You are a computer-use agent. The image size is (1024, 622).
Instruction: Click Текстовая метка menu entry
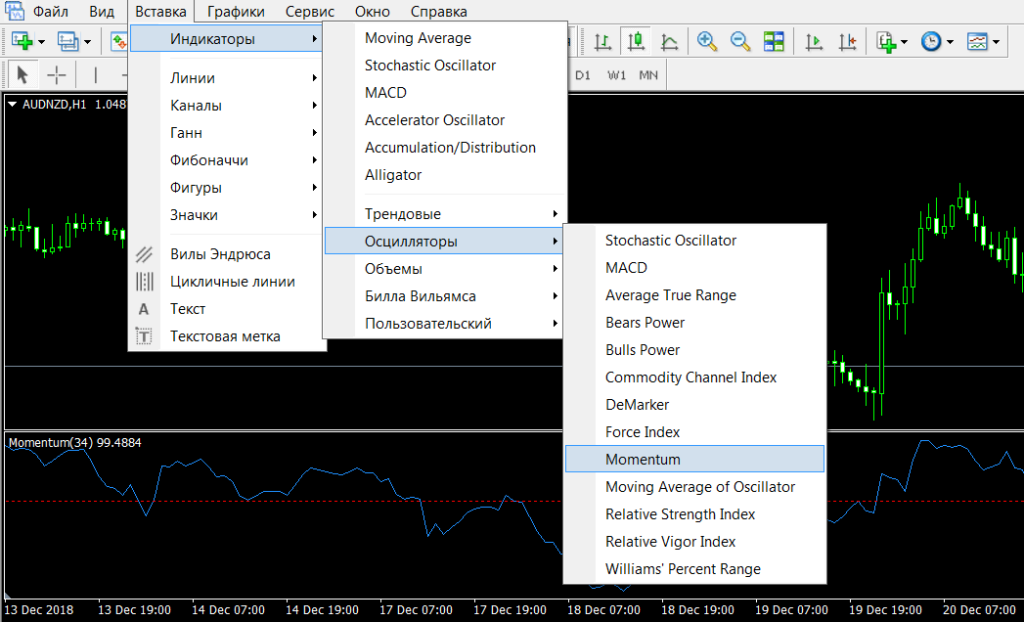pyautogui.click(x=225, y=336)
